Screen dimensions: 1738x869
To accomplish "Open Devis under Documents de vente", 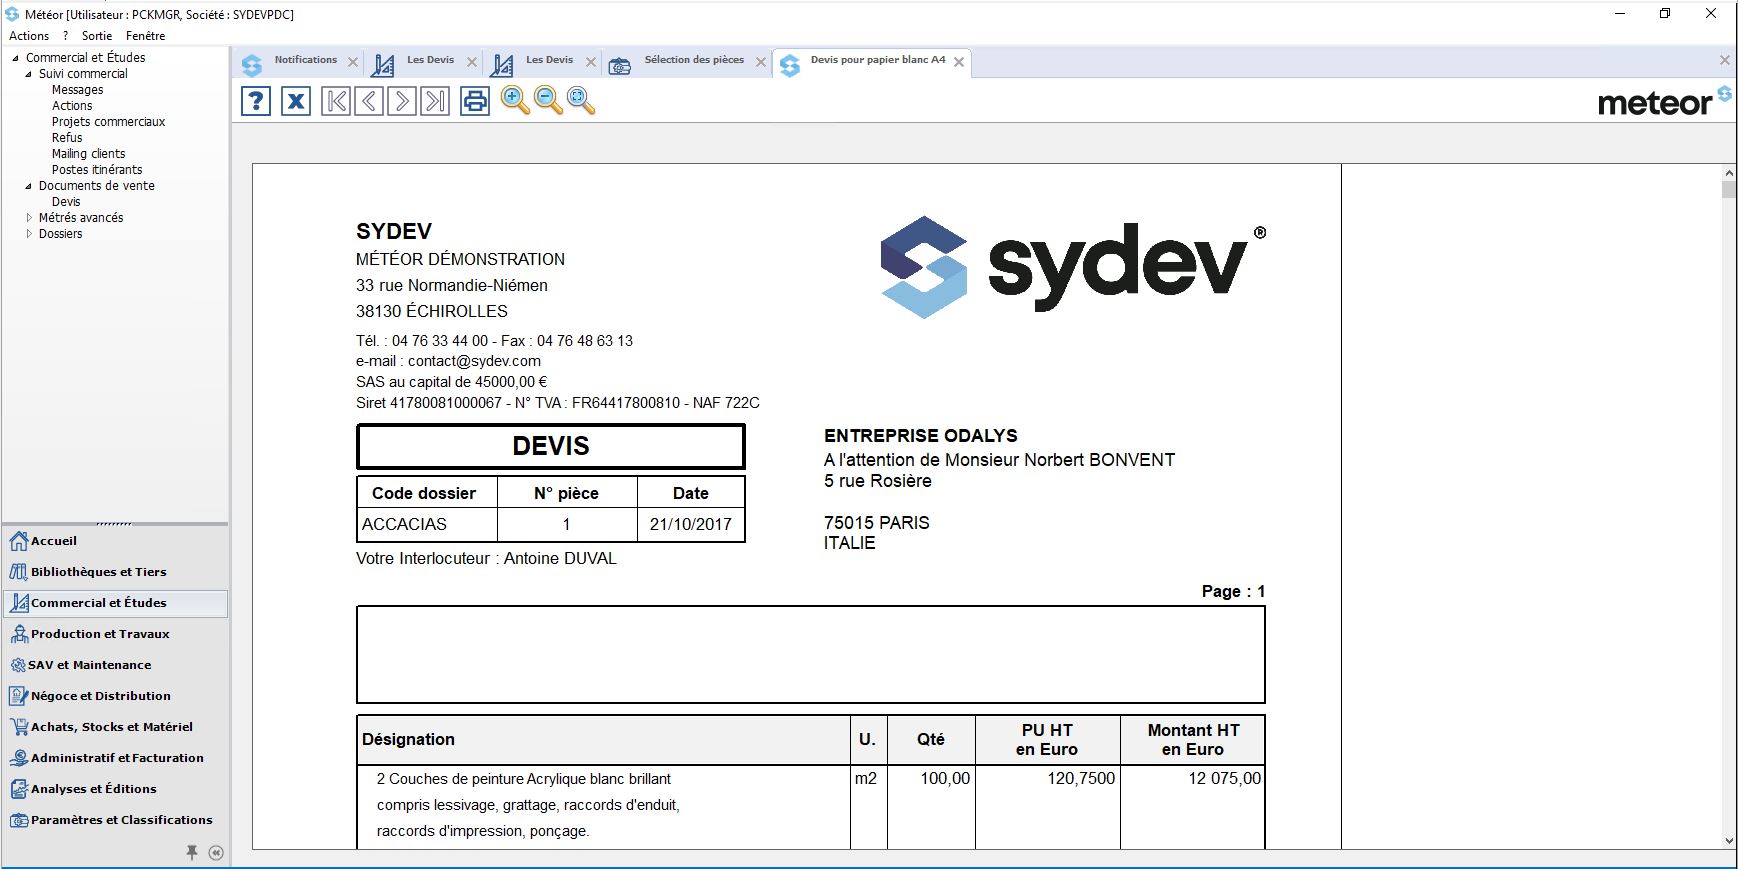I will pos(66,202).
